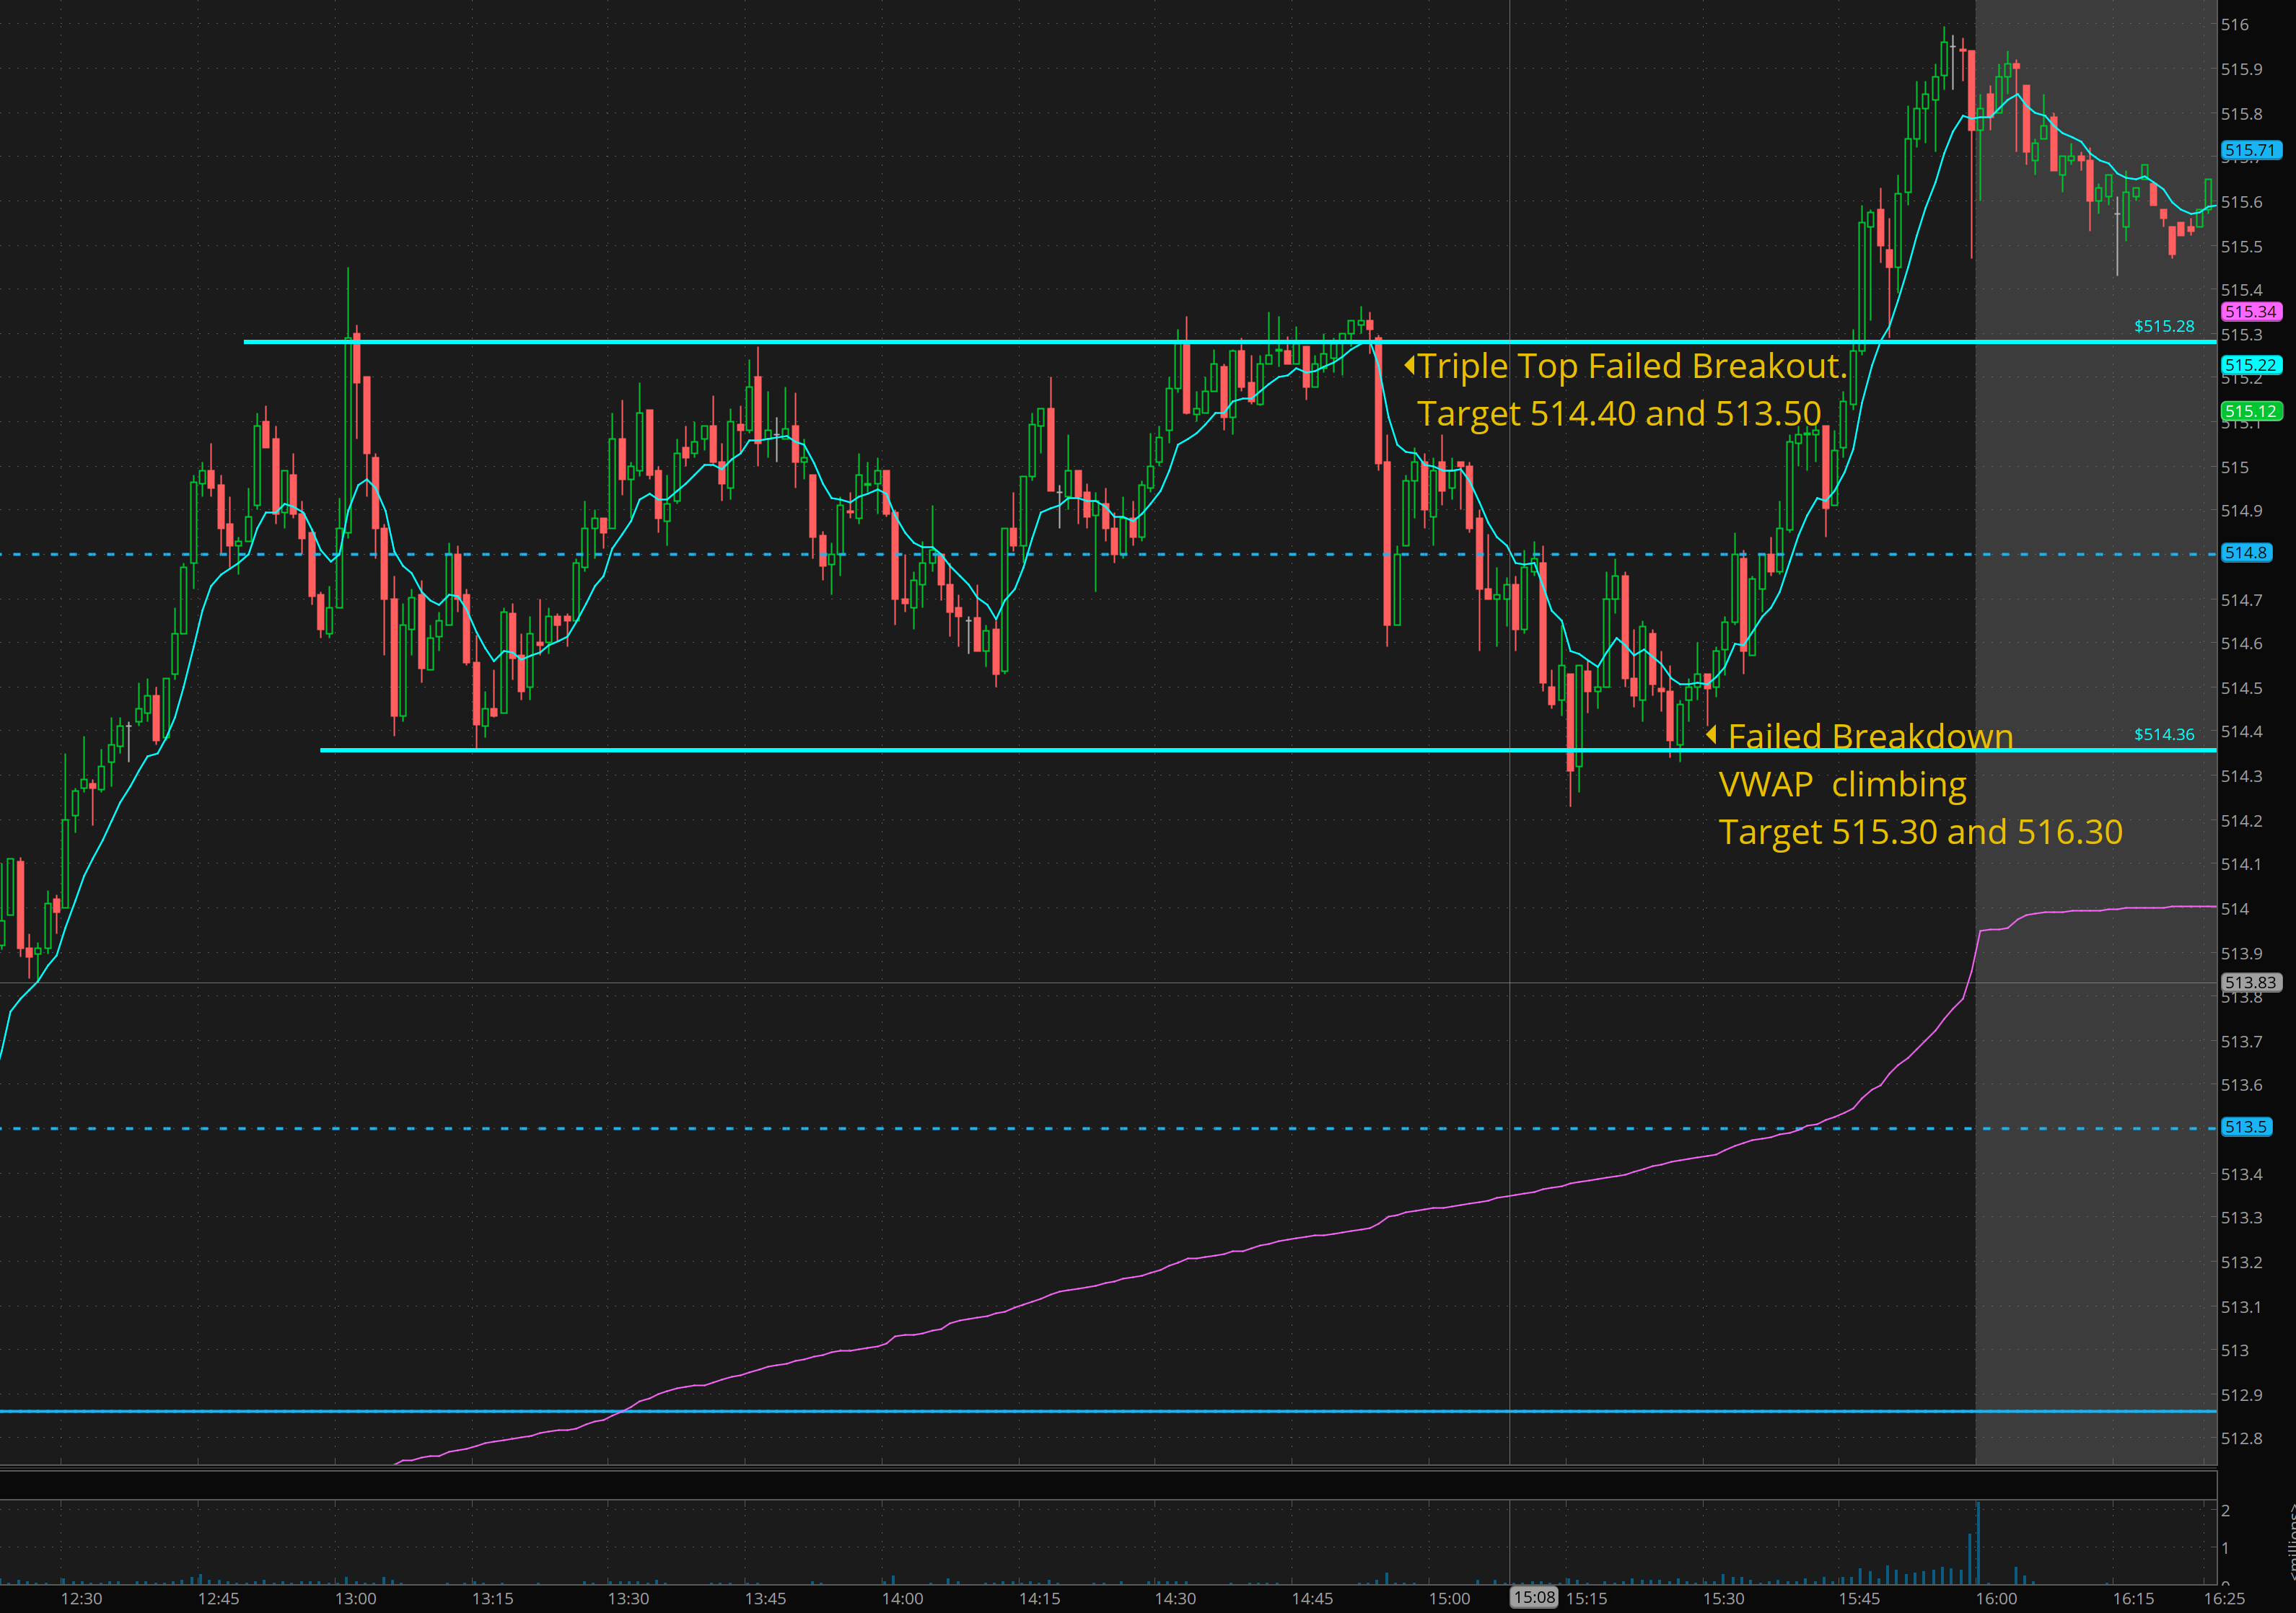Viewport: 2296px width, 1613px height.
Task: Select the 514.8 dashed line price tag
Action: [2245, 553]
